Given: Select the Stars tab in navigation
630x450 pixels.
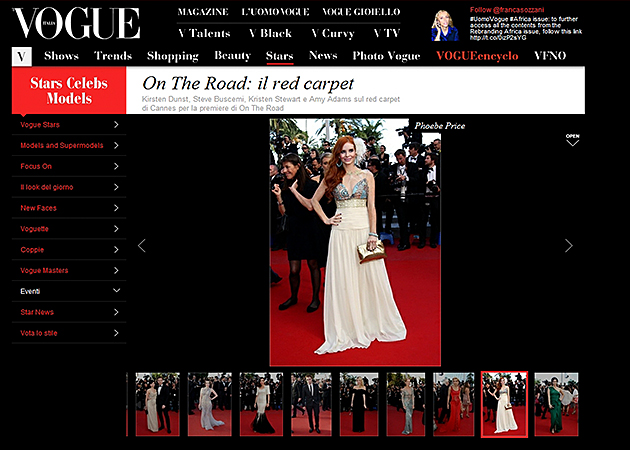Looking at the screenshot, I should (279, 56).
